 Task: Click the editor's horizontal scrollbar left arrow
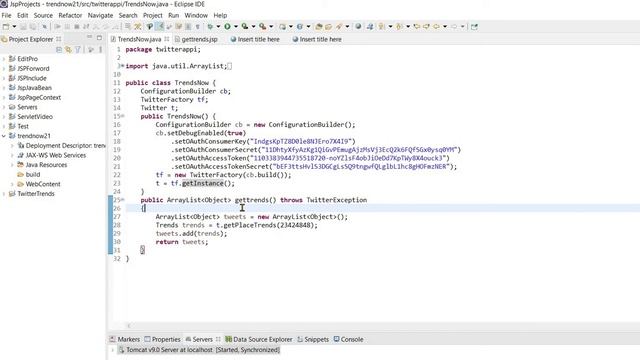coord(129,326)
